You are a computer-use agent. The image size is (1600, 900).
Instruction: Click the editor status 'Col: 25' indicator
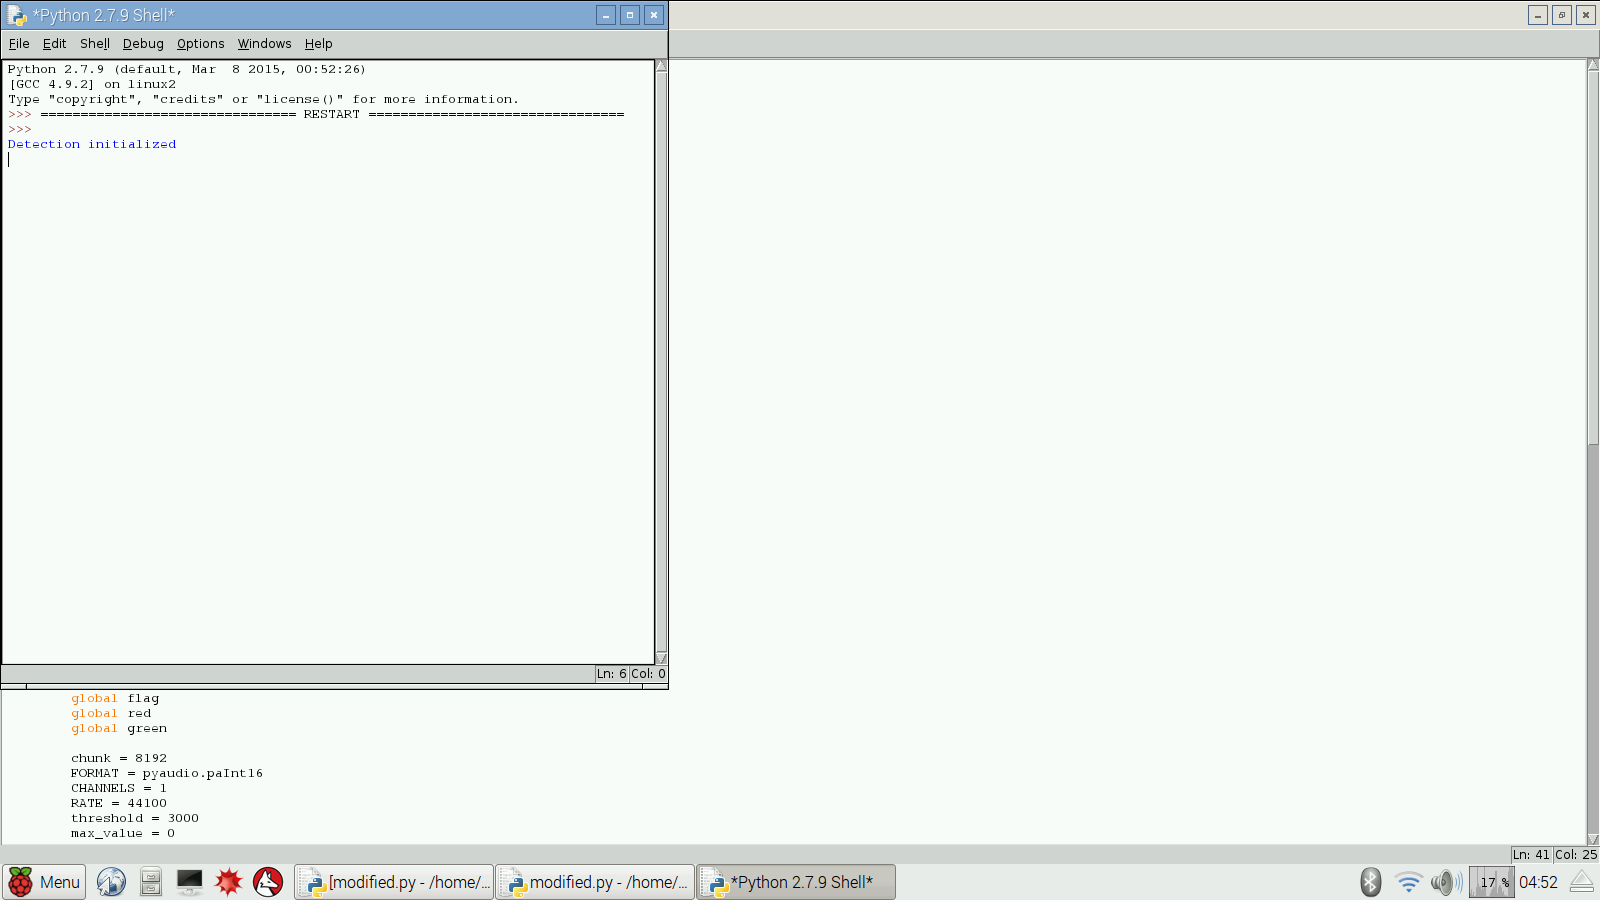point(1576,855)
